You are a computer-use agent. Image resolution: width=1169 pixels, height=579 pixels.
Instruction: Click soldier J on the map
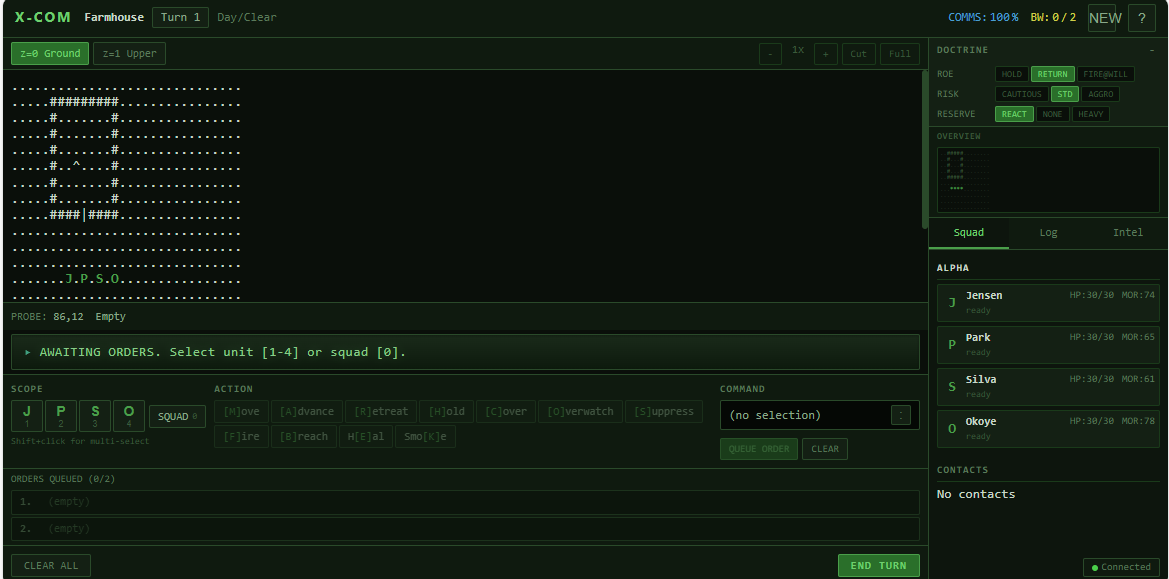(x=69, y=279)
